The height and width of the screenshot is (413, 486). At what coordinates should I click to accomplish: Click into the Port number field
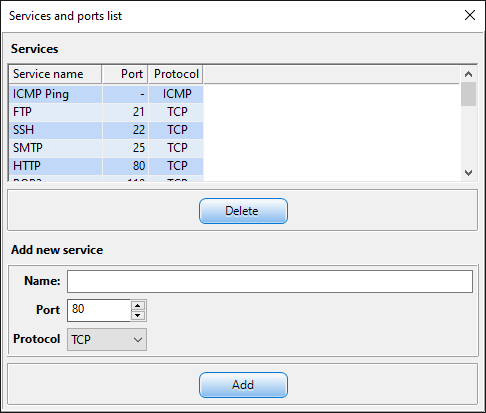pyautogui.click(x=99, y=310)
